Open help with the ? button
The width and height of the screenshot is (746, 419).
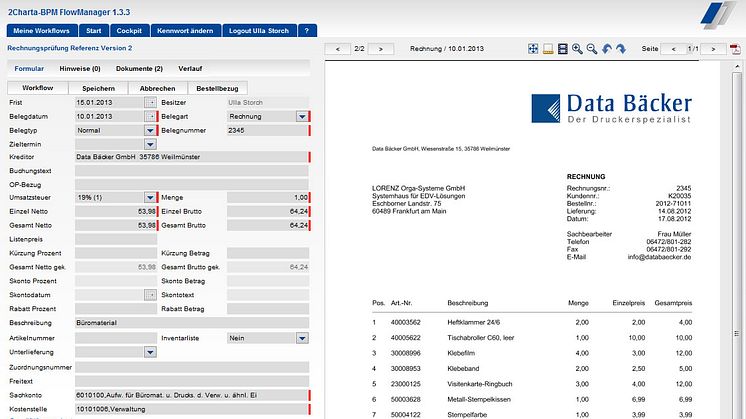point(307,30)
